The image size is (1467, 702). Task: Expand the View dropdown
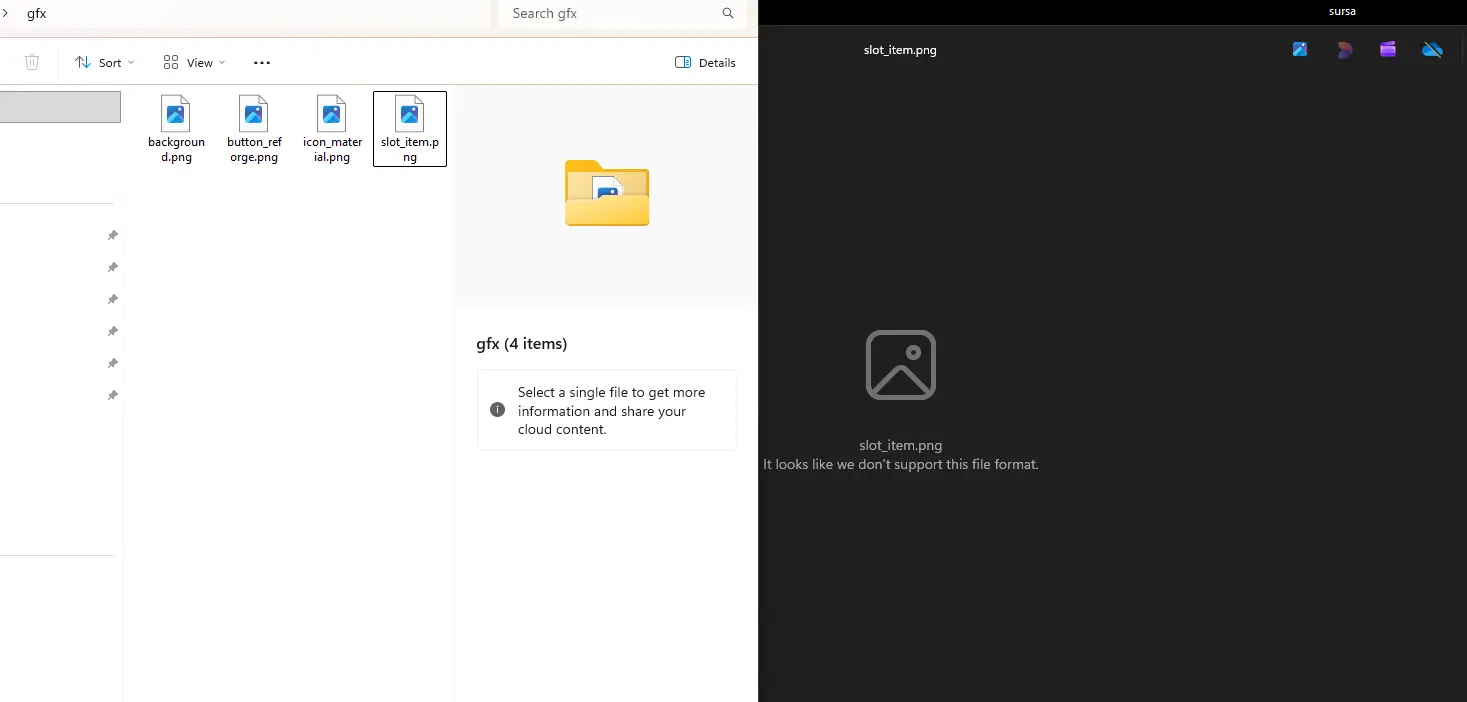tap(194, 62)
